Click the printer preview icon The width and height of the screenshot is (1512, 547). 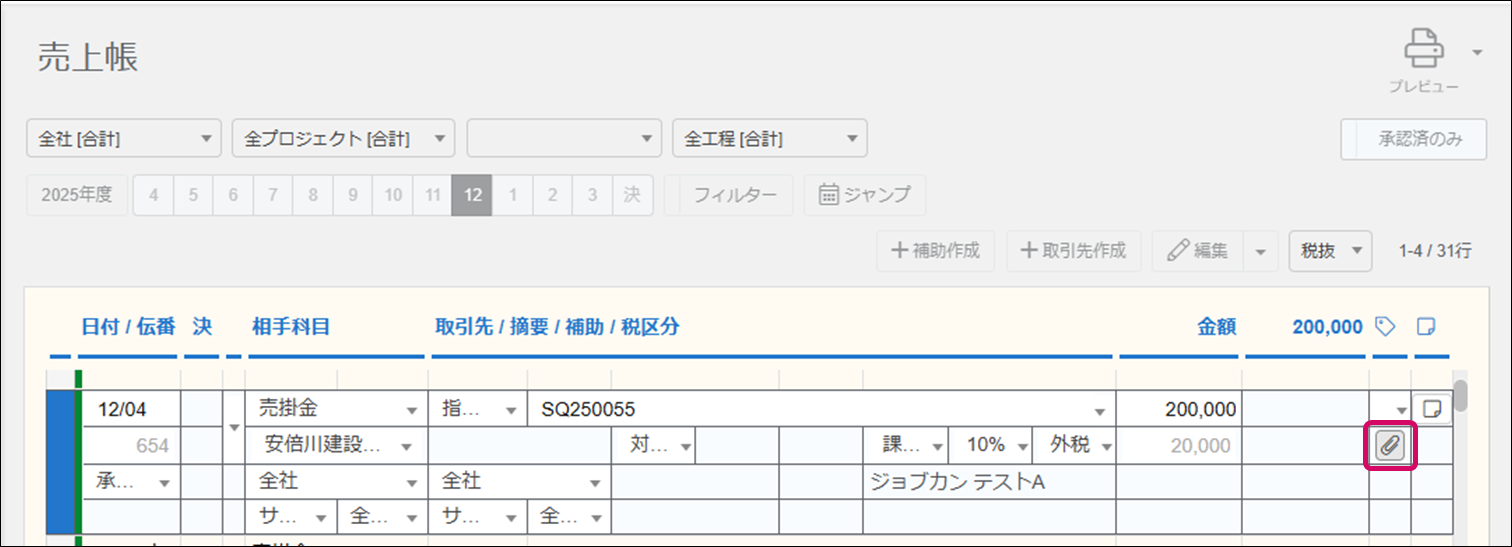(1423, 50)
